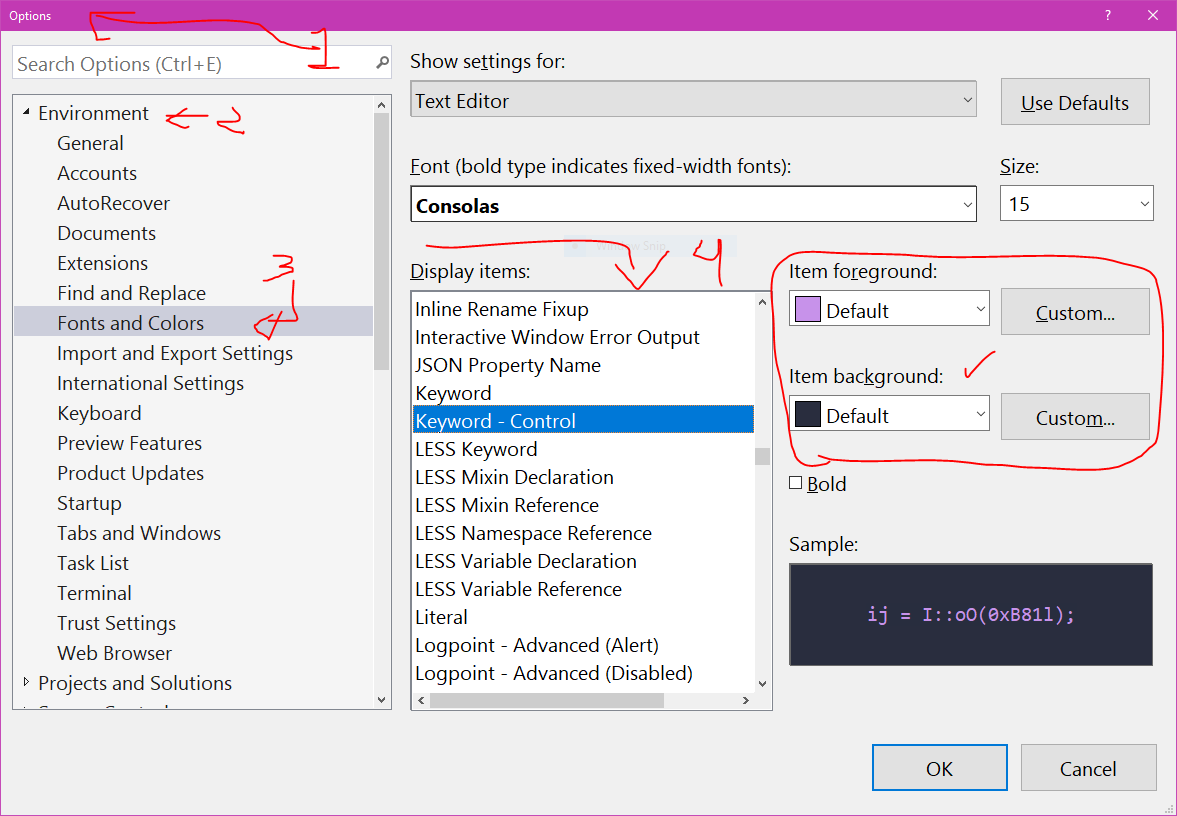Open the Size dropdown
Image resolution: width=1177 pixels, height=816 pixels.
point(1148,203)
